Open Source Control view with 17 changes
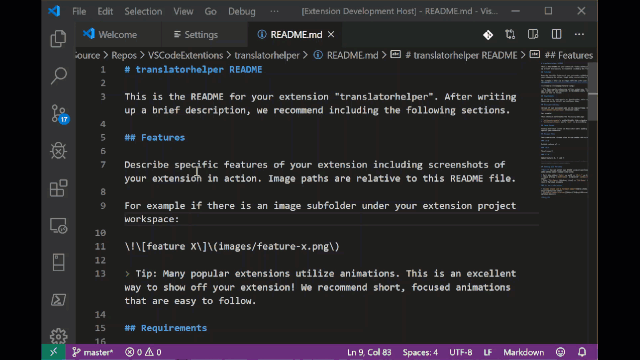Image resolution: width=640 pixels, height=360 pixels. [59, 113]
